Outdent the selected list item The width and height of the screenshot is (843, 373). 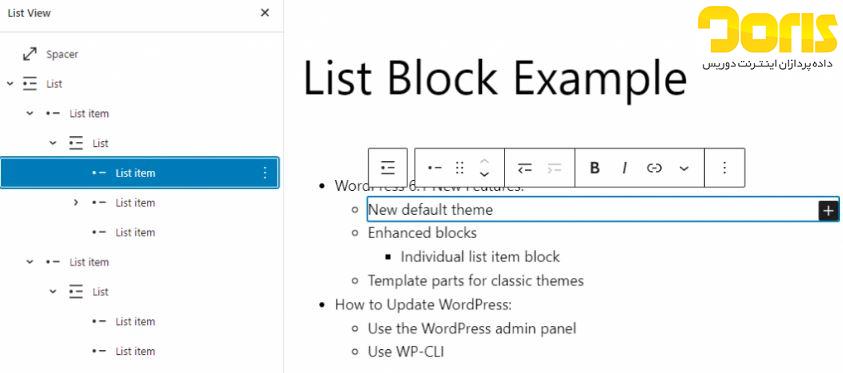coord(525,168)
